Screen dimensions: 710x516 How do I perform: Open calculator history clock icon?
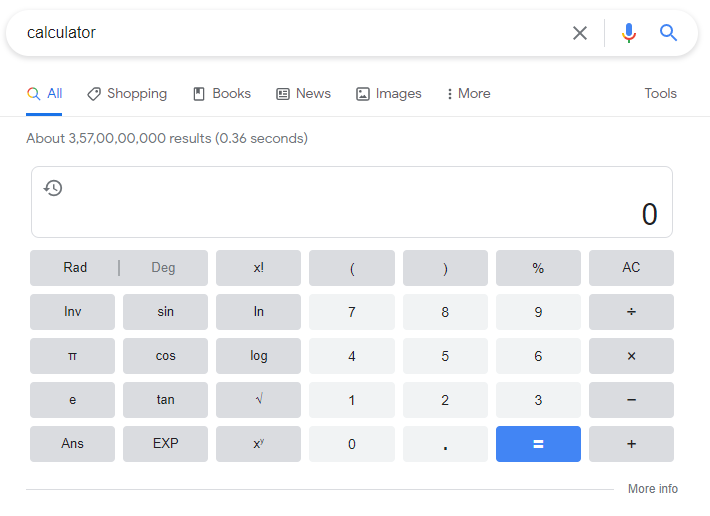click(x=54, y=188)
